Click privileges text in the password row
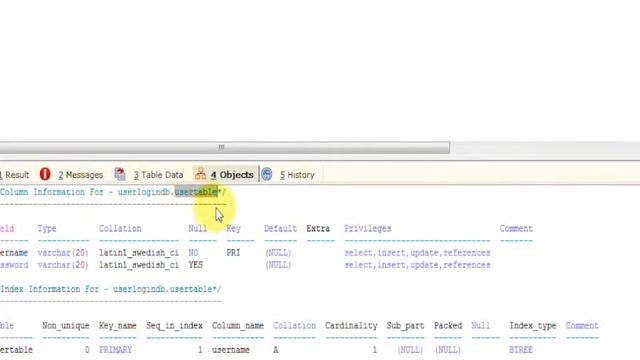 417,265
